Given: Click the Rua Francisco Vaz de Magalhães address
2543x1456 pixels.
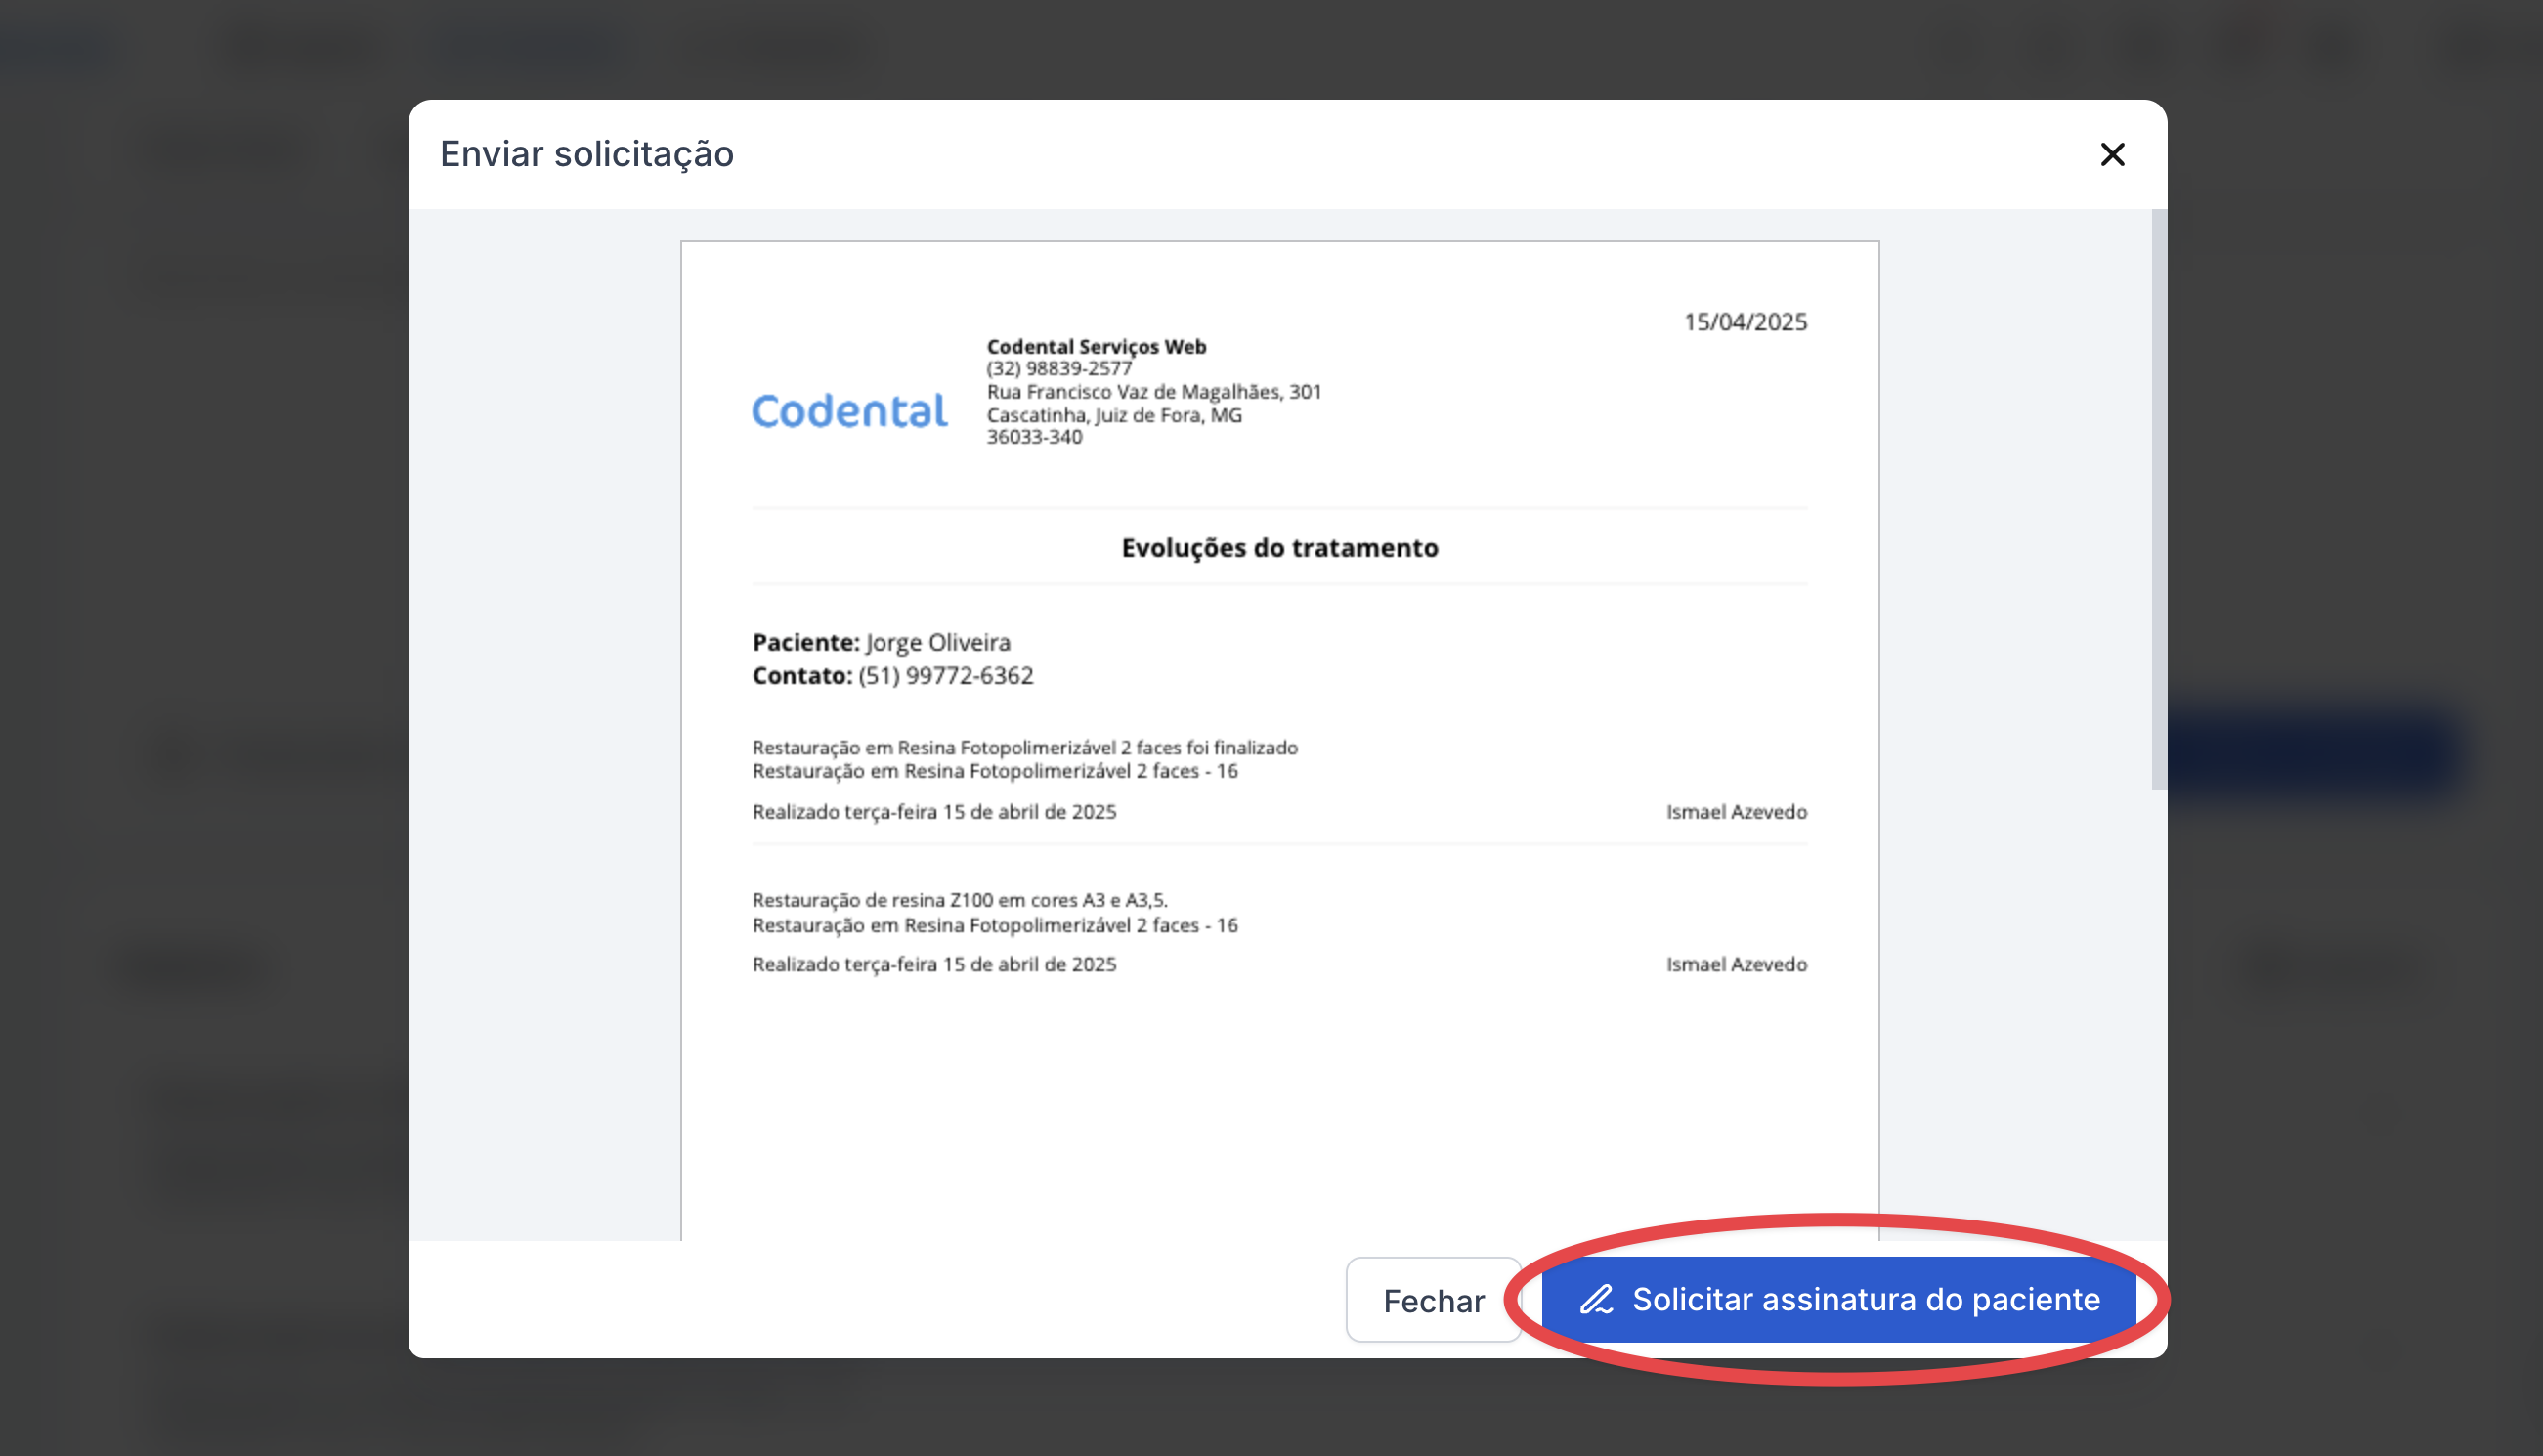Looking at the screenshot, I should (1153, 392).
